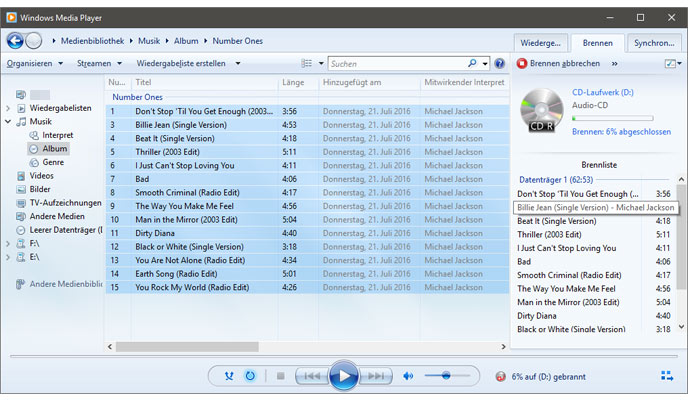Click Brennen abbrechen button
The image size is (688, 400).
point(558,63)
